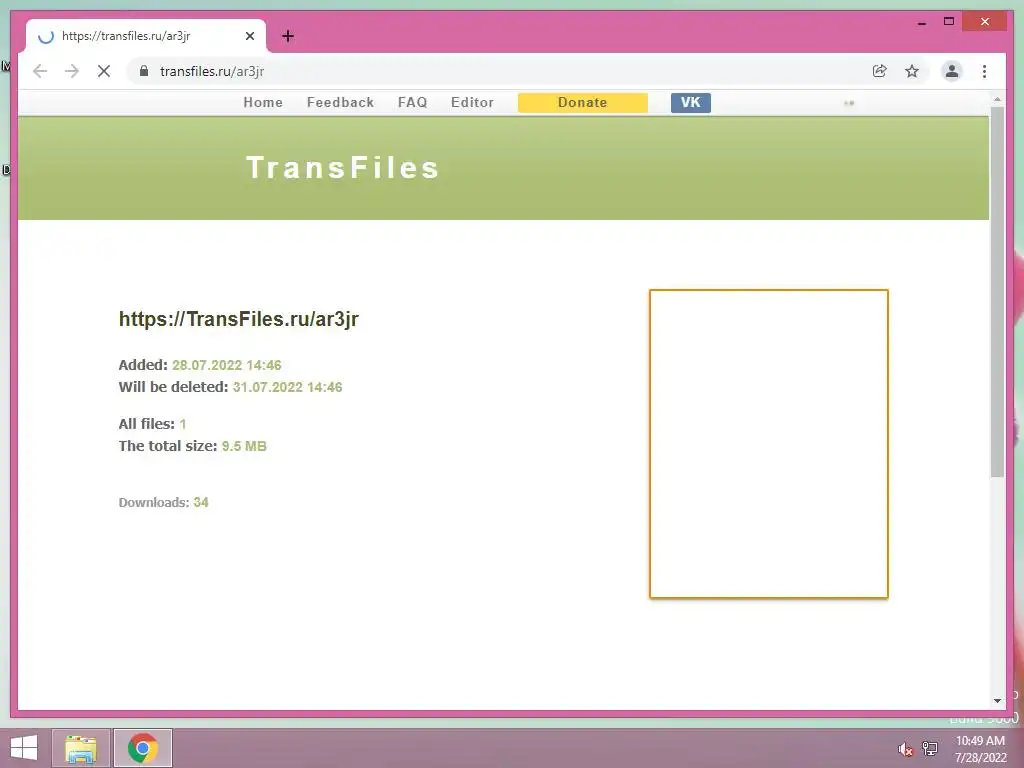Image resolution: width=1024 pixels, height=768 pixels.
Task: Click the Downloads count 34
Action: point(201,502)
